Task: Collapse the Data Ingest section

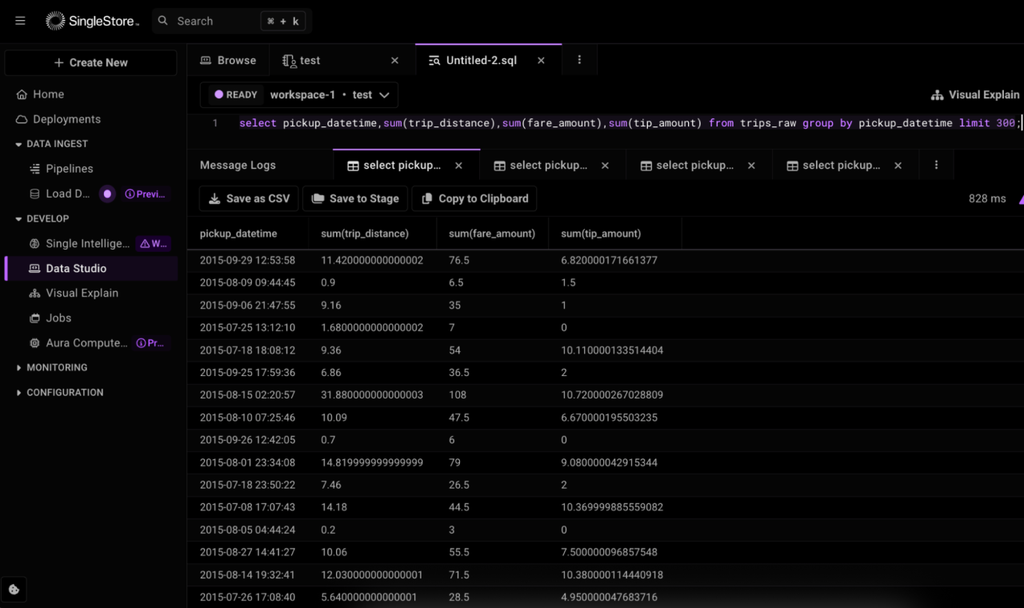Action: [18, 144]
